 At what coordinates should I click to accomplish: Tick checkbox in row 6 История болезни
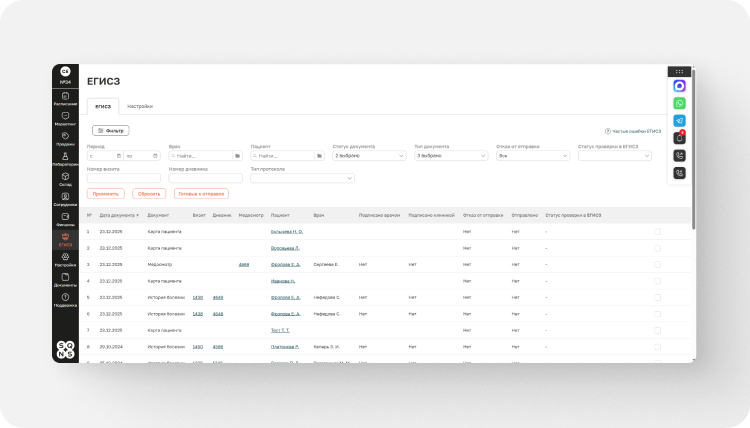click(657, 314)
